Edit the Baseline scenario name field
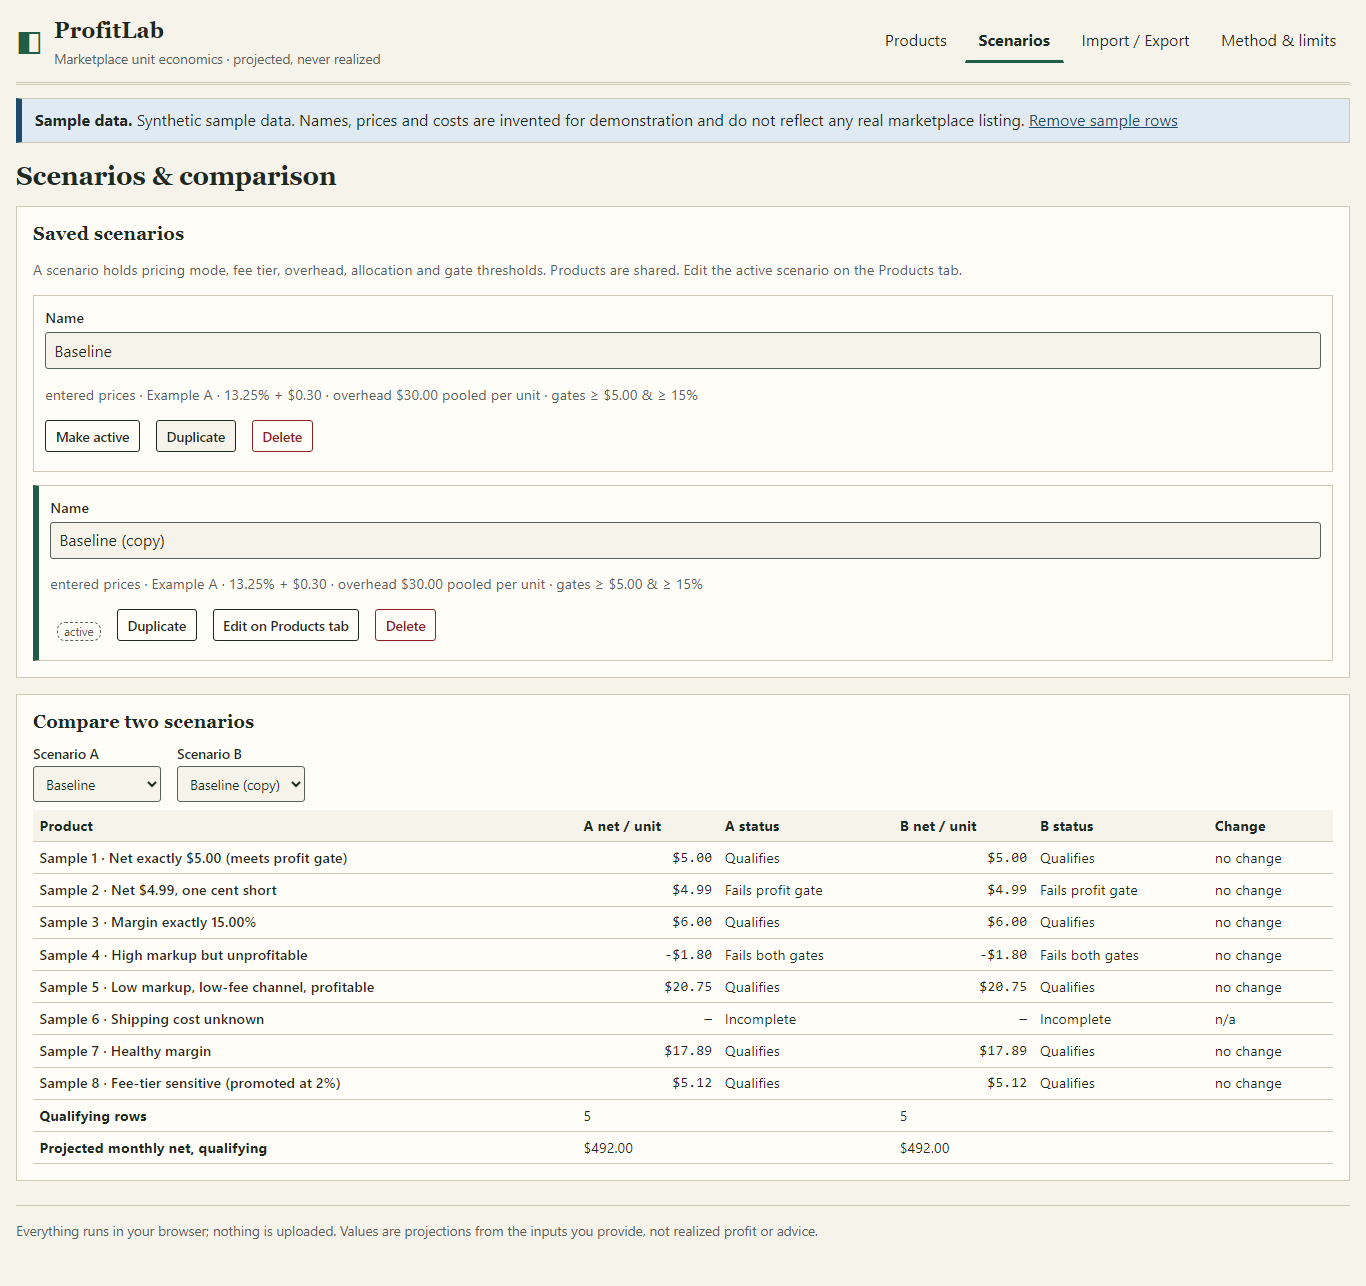The width and height of the screenshot is (1366, 1286). [683, 351]
